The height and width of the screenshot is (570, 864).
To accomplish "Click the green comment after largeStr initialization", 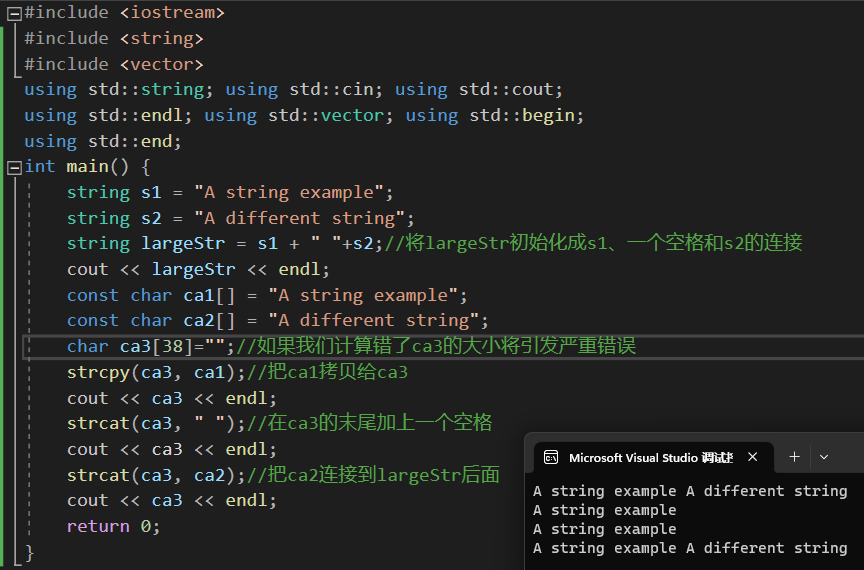I will pyautogui.click(x=592, y=243).
